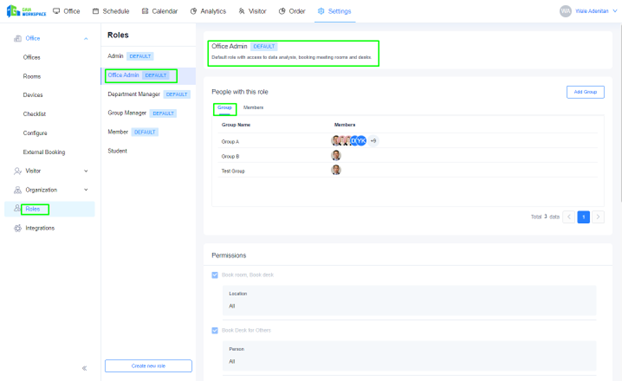The height and width of the screenshot is (381, 622).
Task: Click the member avatar in Test Group
Action: click(x=336, y=170)
